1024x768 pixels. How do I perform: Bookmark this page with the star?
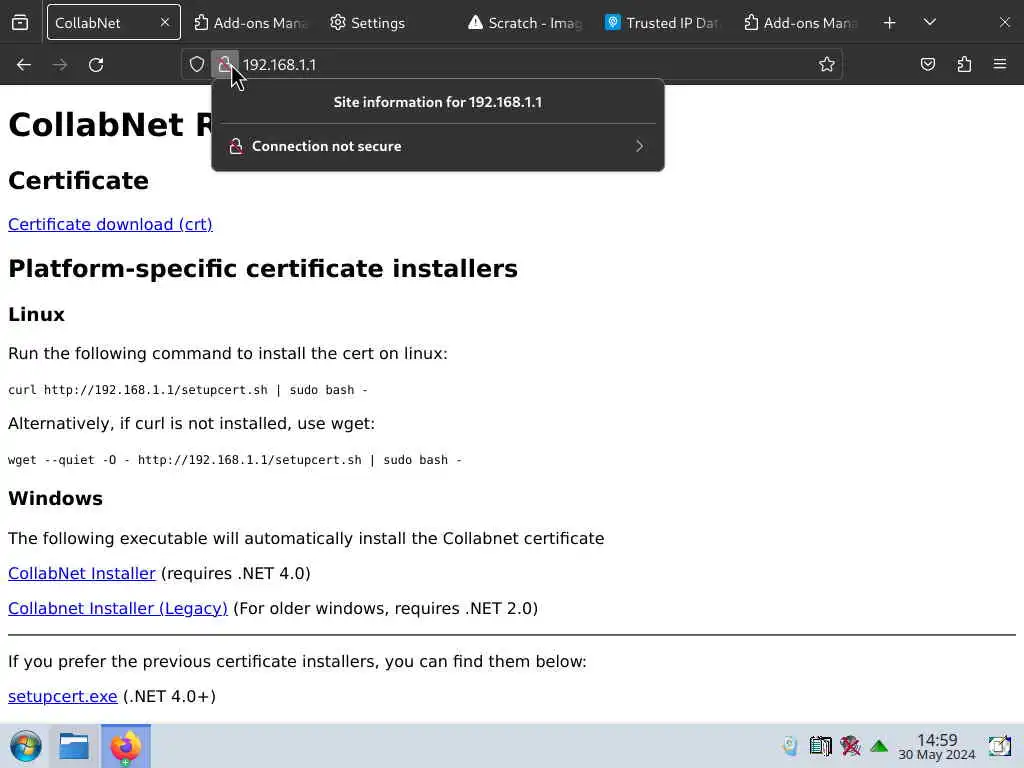pos(827,64)
